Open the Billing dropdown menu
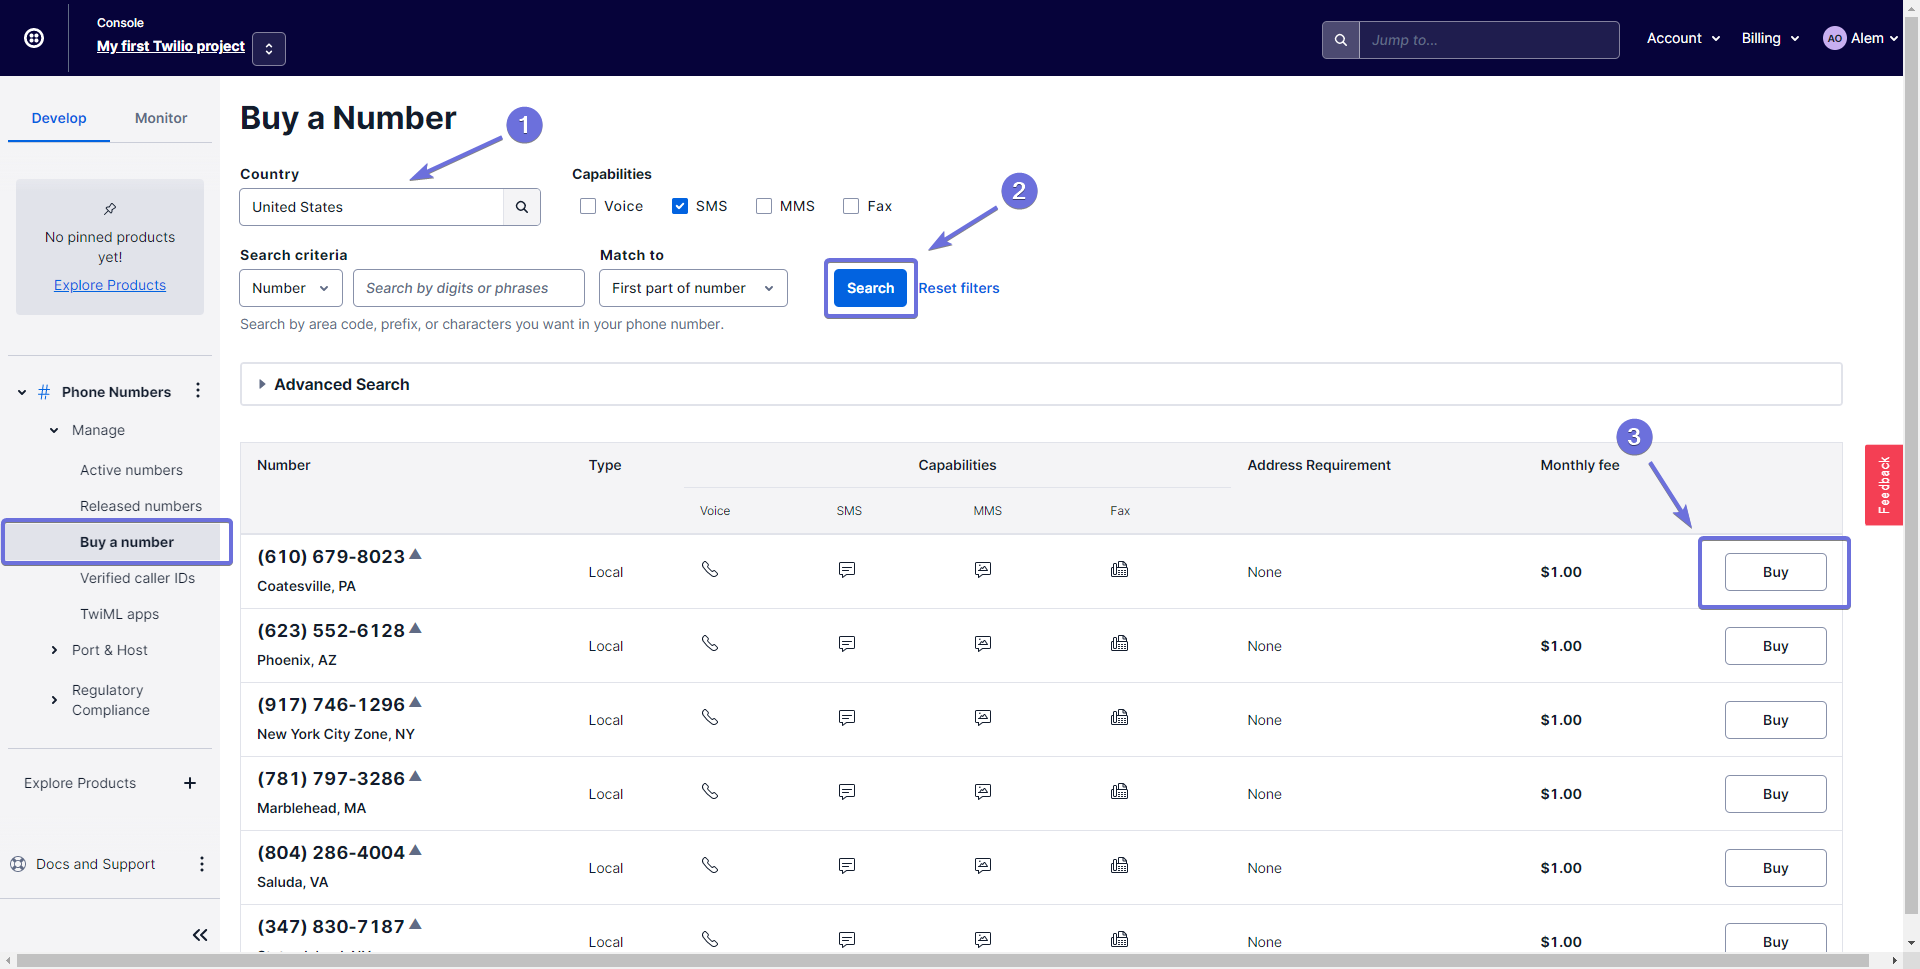This screenshot has height=969, width=1920. click(1770, 38)
